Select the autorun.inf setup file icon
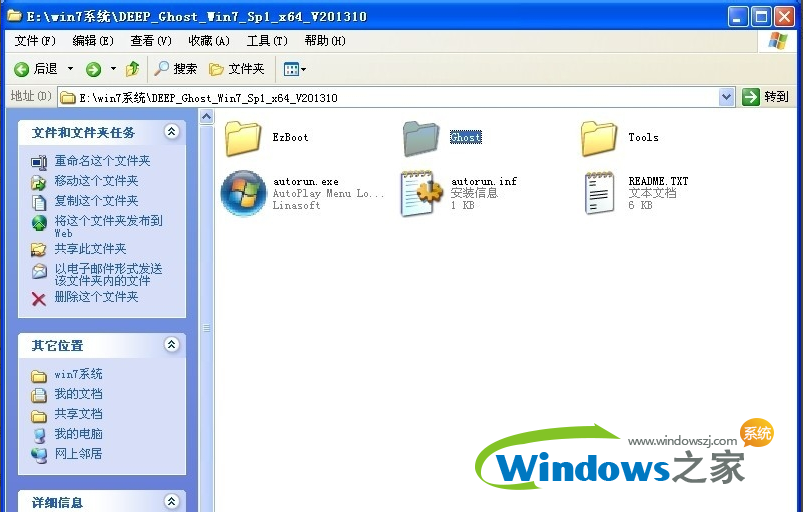 click(421, 194)
